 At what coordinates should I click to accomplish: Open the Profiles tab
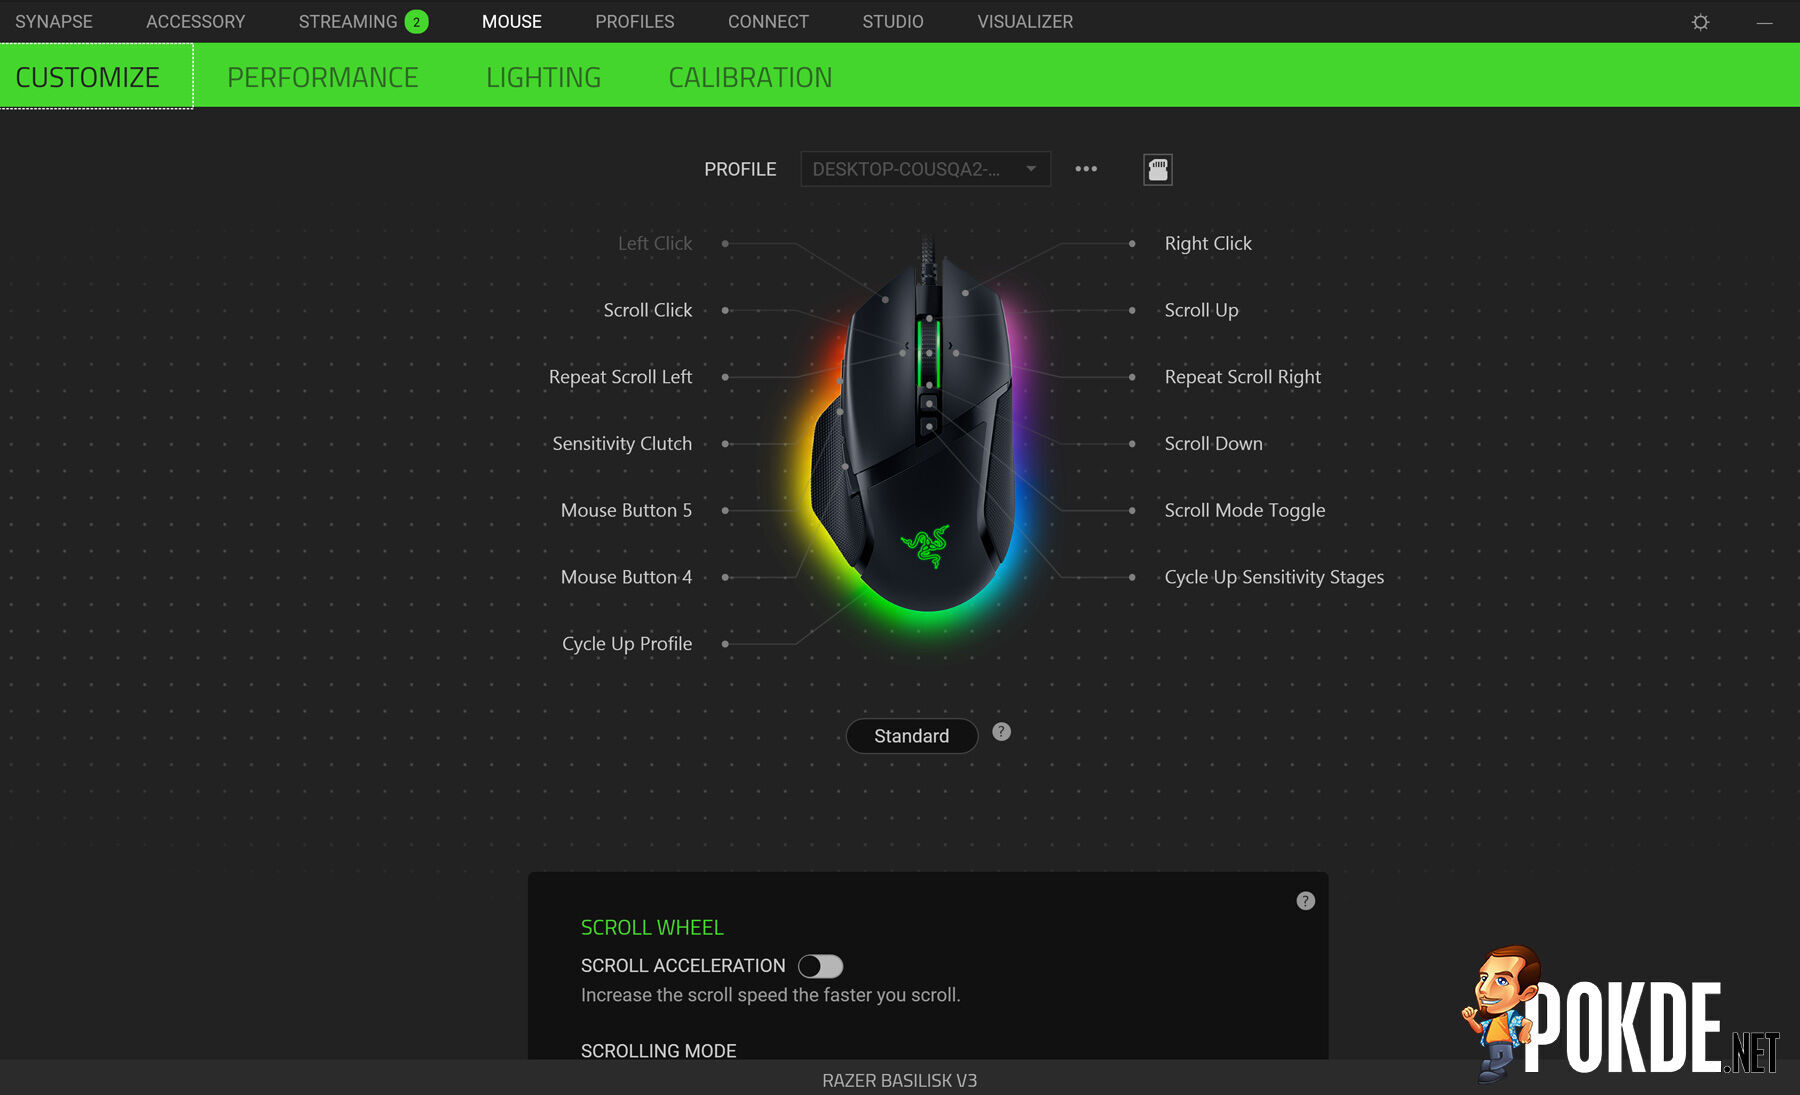point(635,22)
